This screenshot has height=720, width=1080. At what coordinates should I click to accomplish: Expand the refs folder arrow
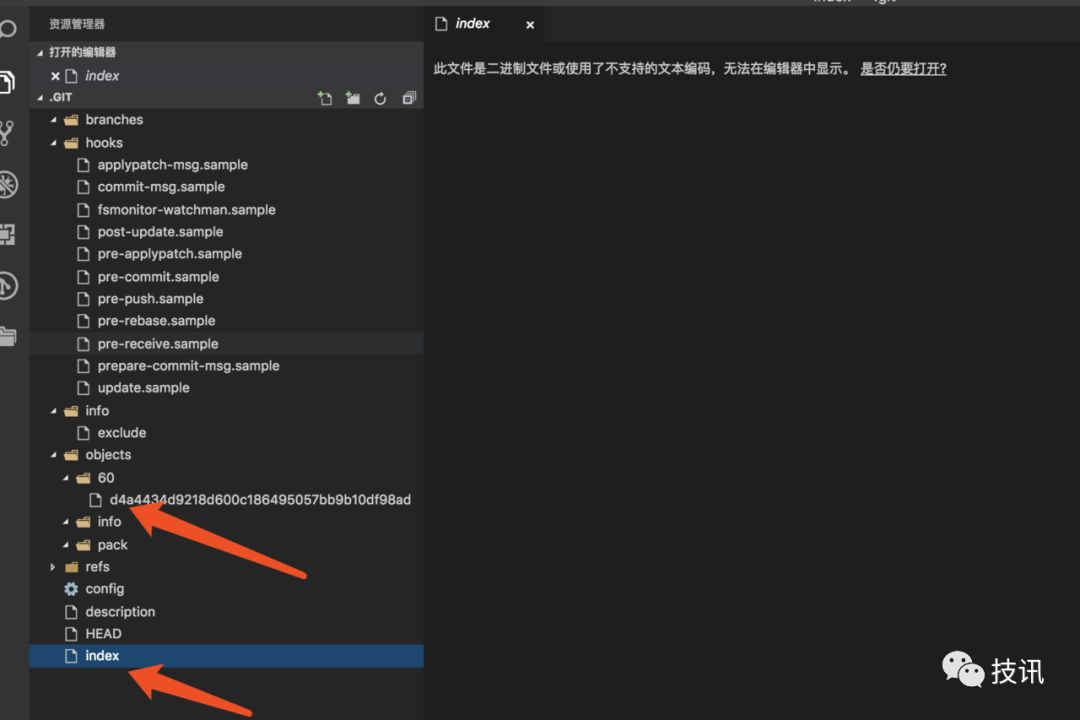point(53,567)
